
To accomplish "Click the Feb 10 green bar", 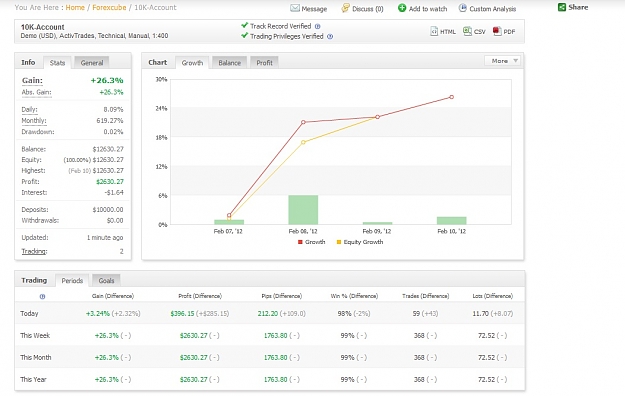I will pos(452,221).
